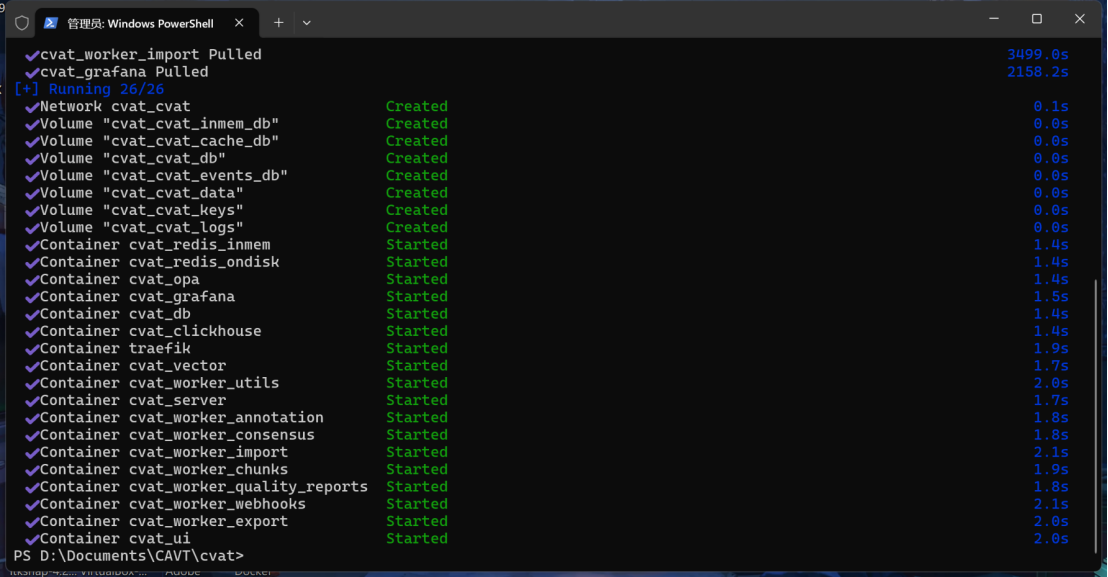Click 'Container cvat_worker_quality_reports' text

(204, 487)
